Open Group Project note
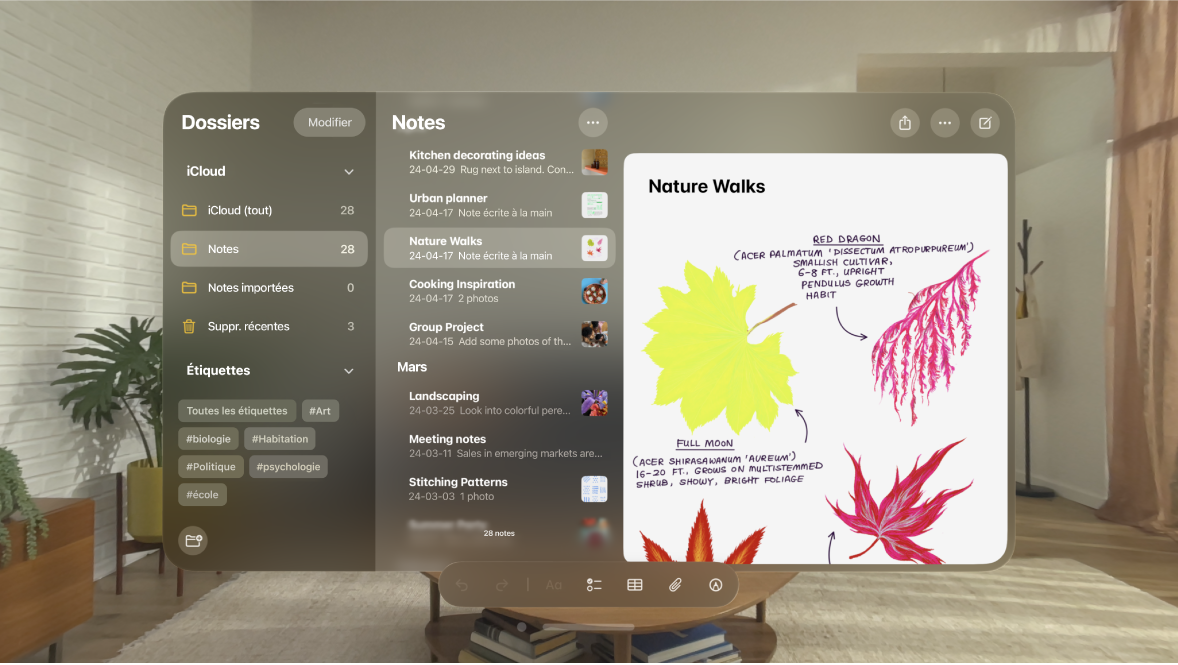 coord(500,334)
